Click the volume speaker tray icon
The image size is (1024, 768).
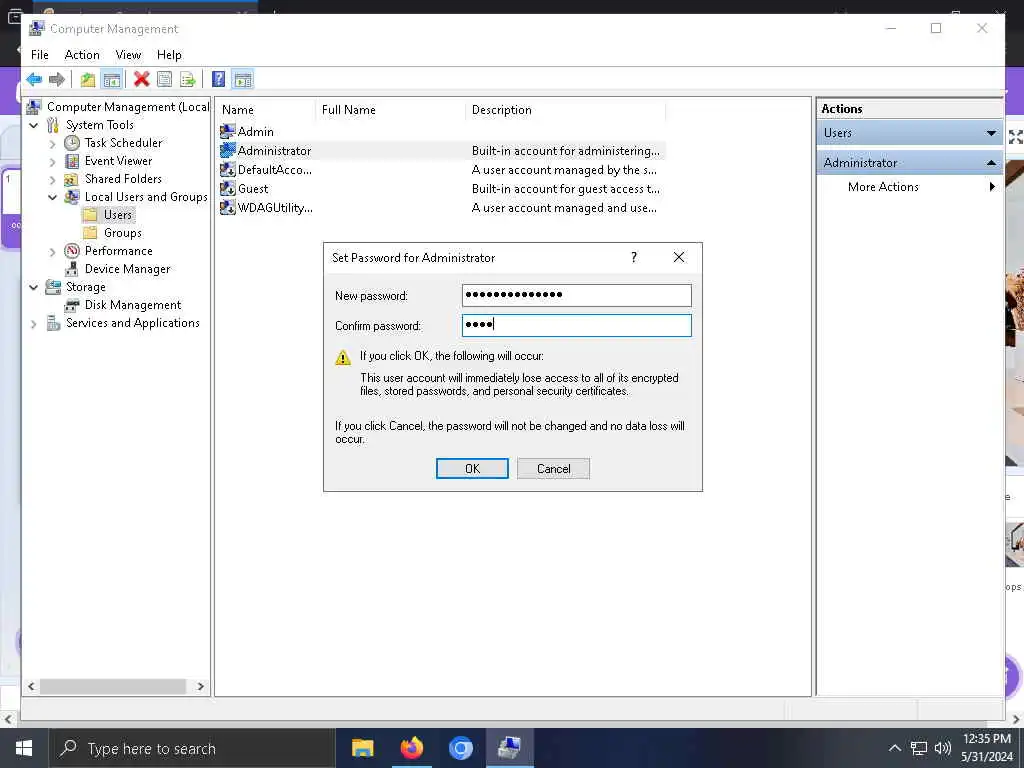(942, 748)
